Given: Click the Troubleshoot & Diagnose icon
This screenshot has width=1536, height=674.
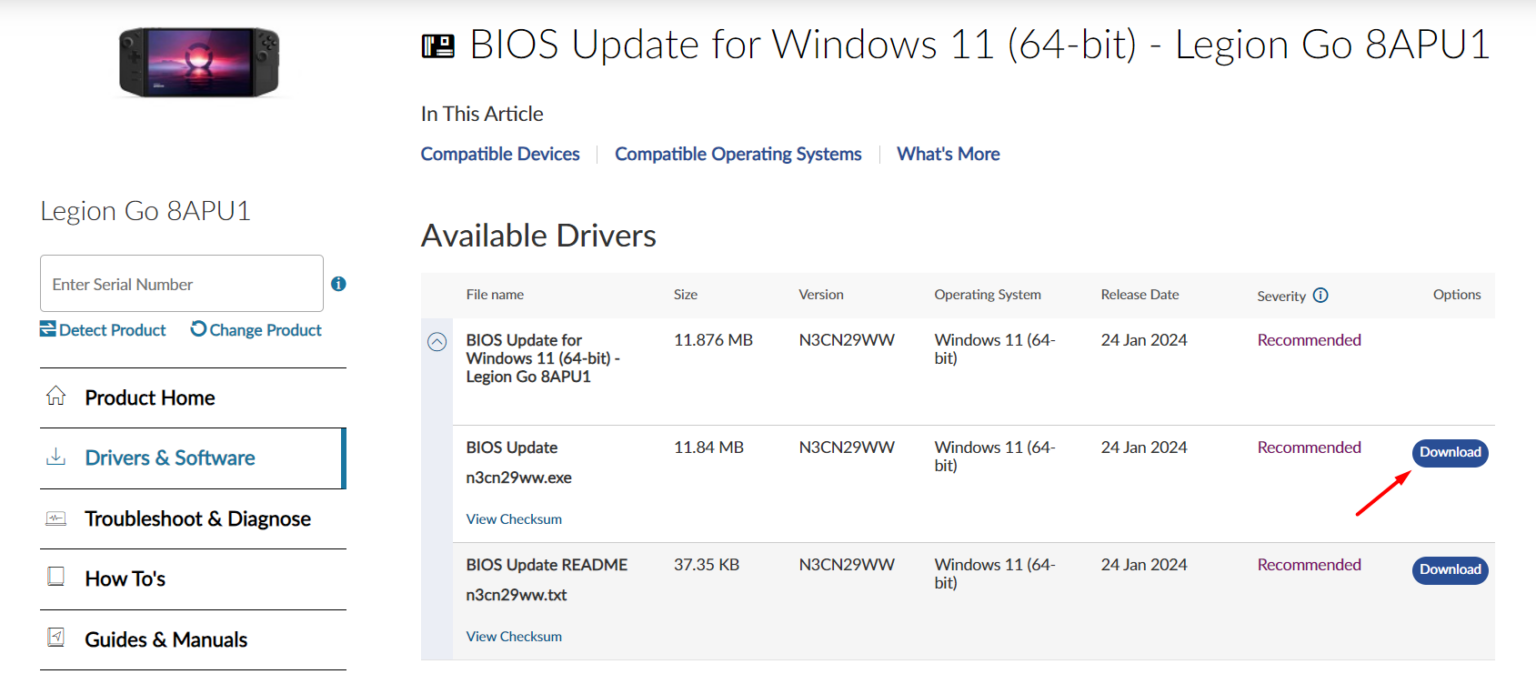Looking at the screenshot, I should [x=56, y=519].
